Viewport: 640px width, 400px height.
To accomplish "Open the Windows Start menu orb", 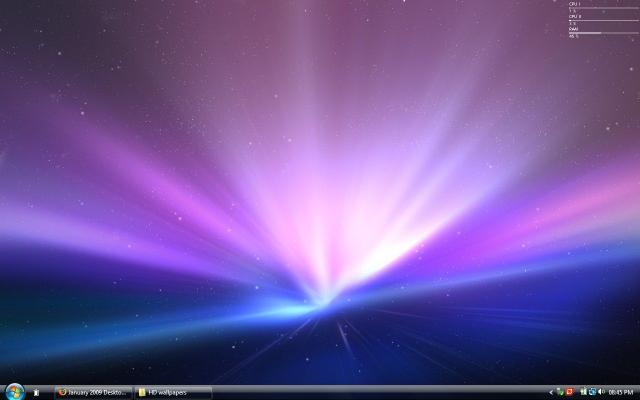I will (15, 392).
